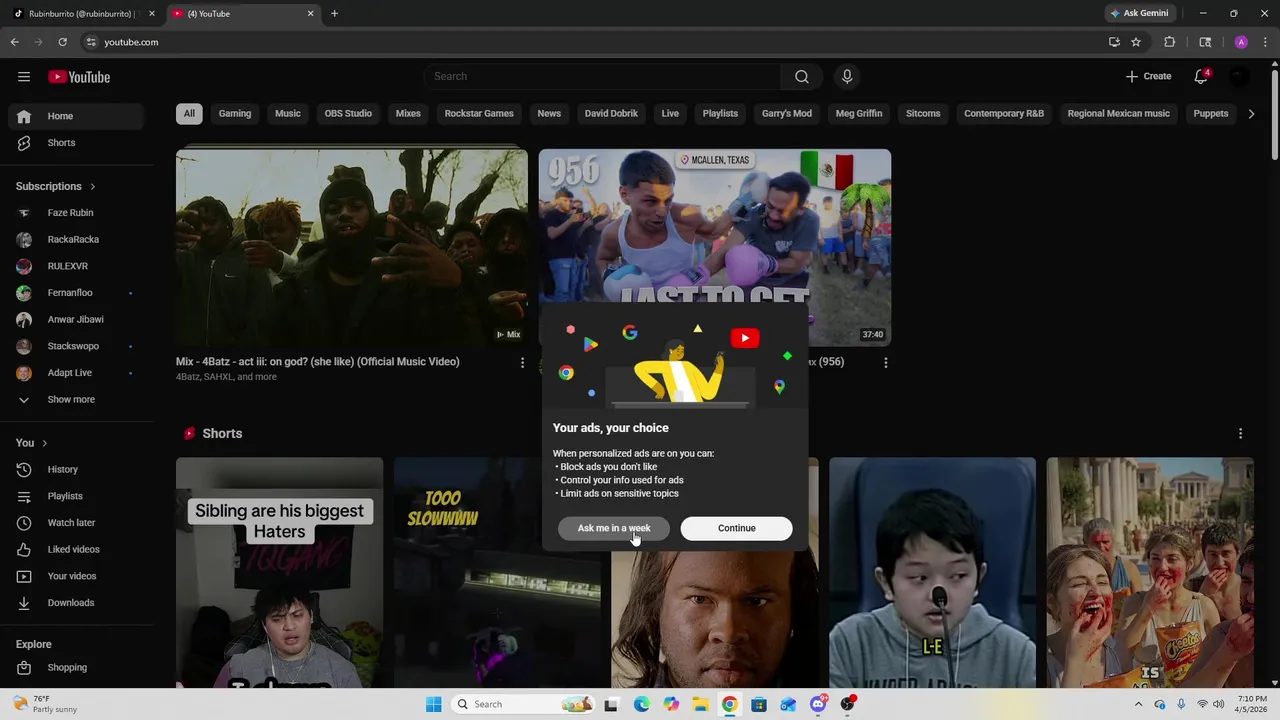The width and height of the screenshot is (1280, 720).
Task: Open options menu for 4Batz Mix video
Action: click(x=522, y=363)
